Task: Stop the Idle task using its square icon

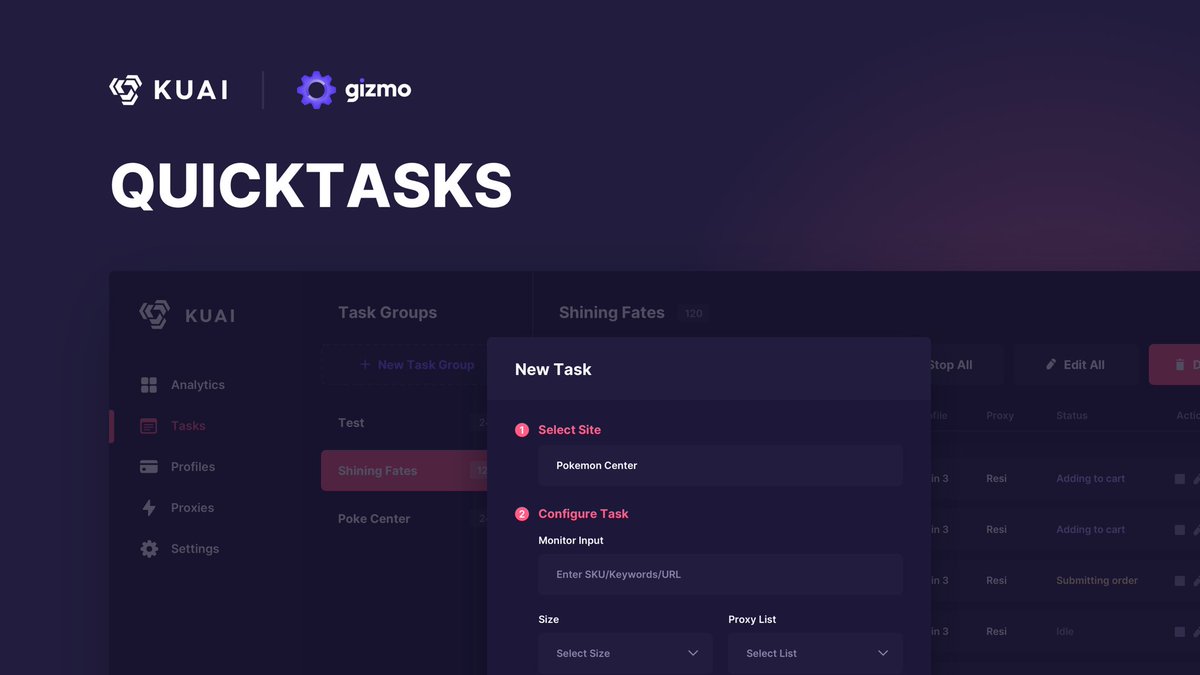Action: [x=1180, y=632]
